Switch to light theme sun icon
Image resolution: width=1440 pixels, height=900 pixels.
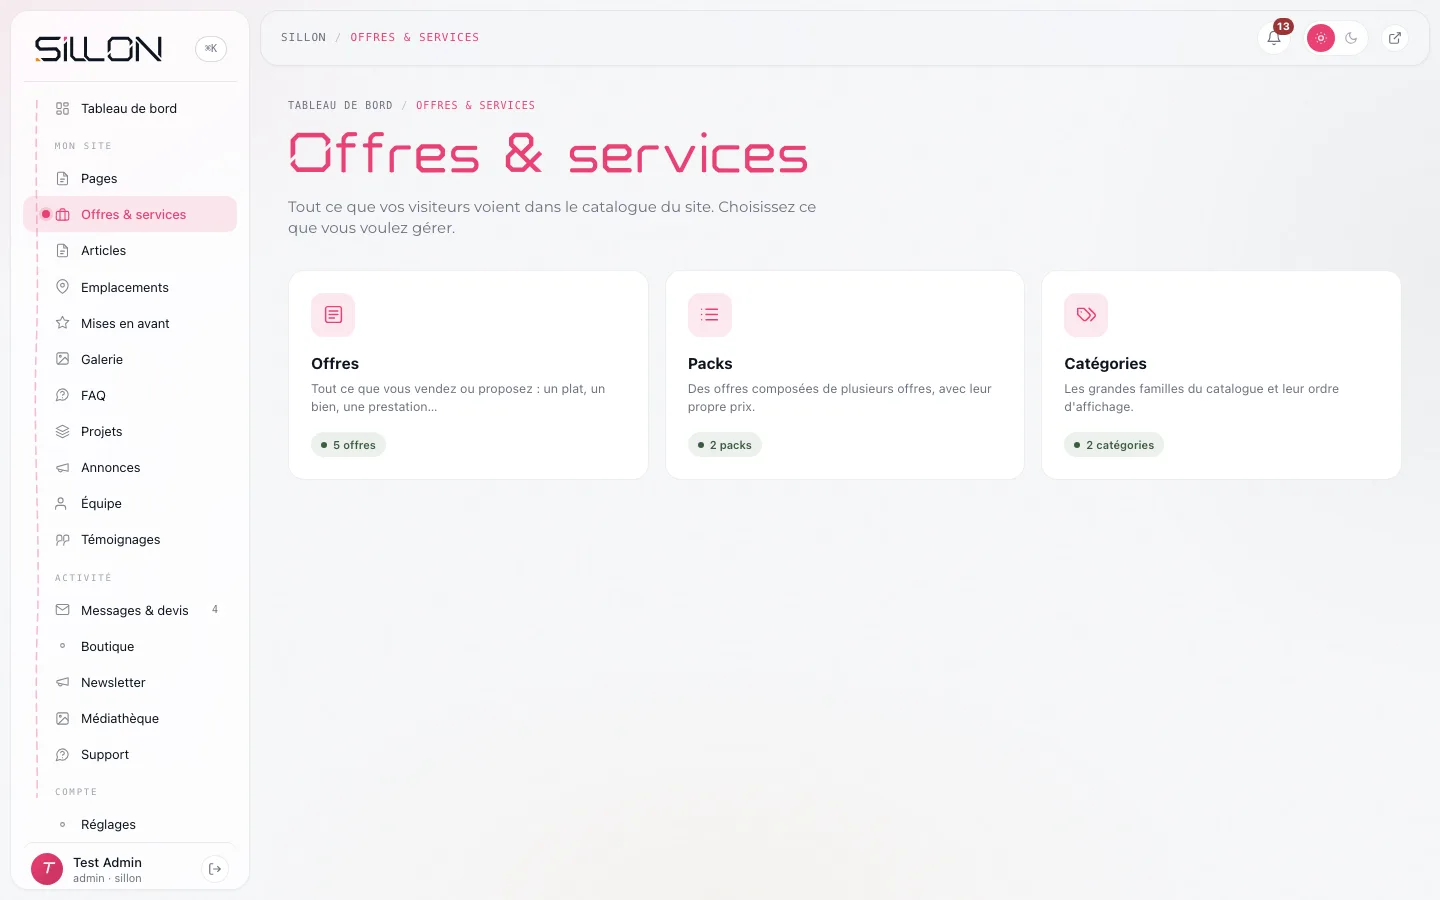pos(1321,38)
